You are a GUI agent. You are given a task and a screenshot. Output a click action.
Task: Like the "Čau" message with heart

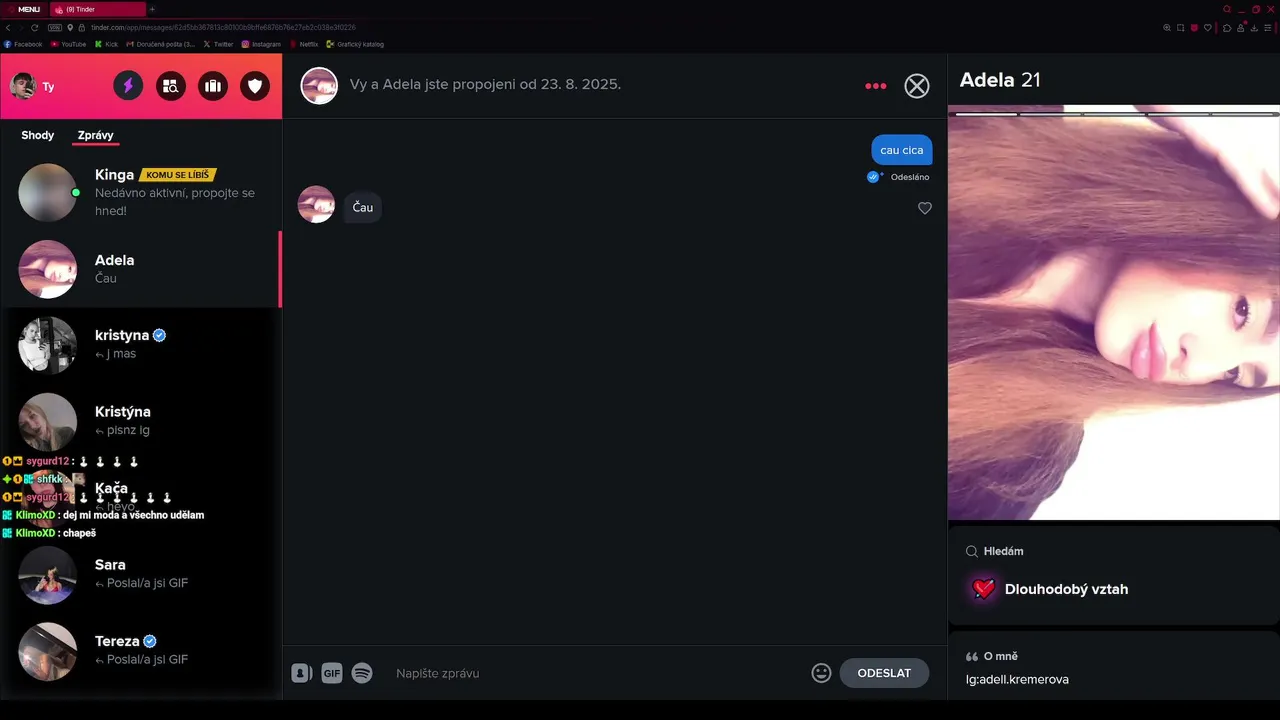(925, 208)
